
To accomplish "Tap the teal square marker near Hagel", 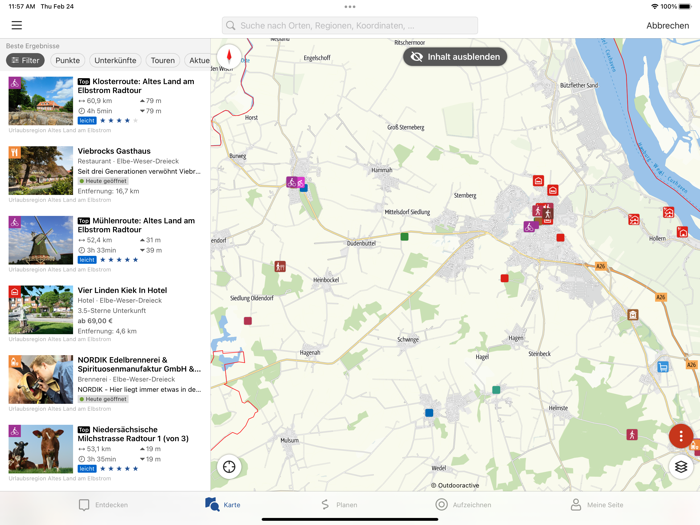I will coord(496,390).
